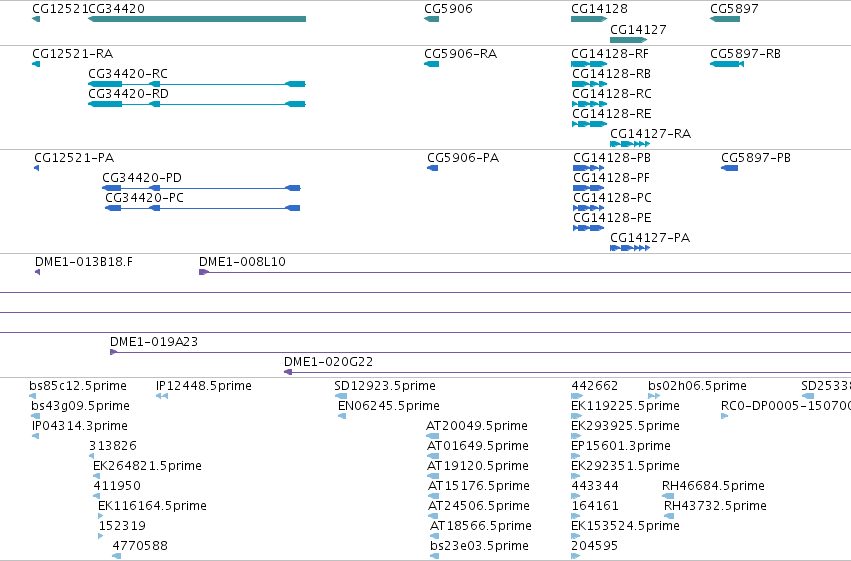
Task: Select EST AT19120.5prime
Action: tap(433, 476)
